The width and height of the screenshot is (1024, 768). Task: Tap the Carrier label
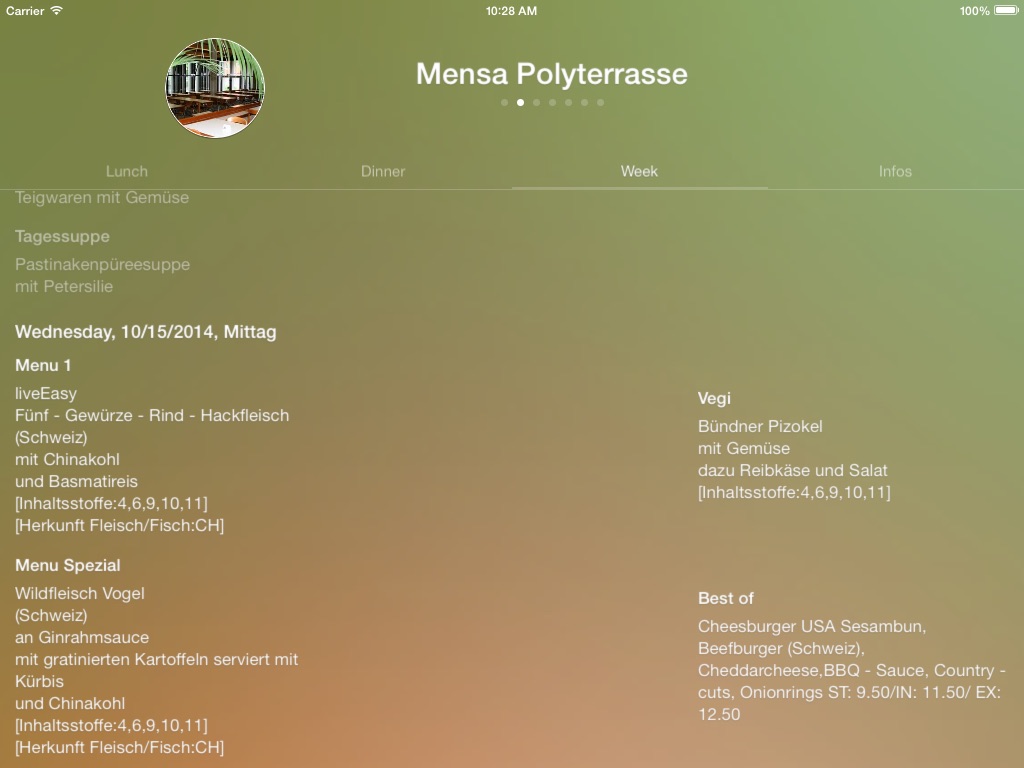[25, 10]
